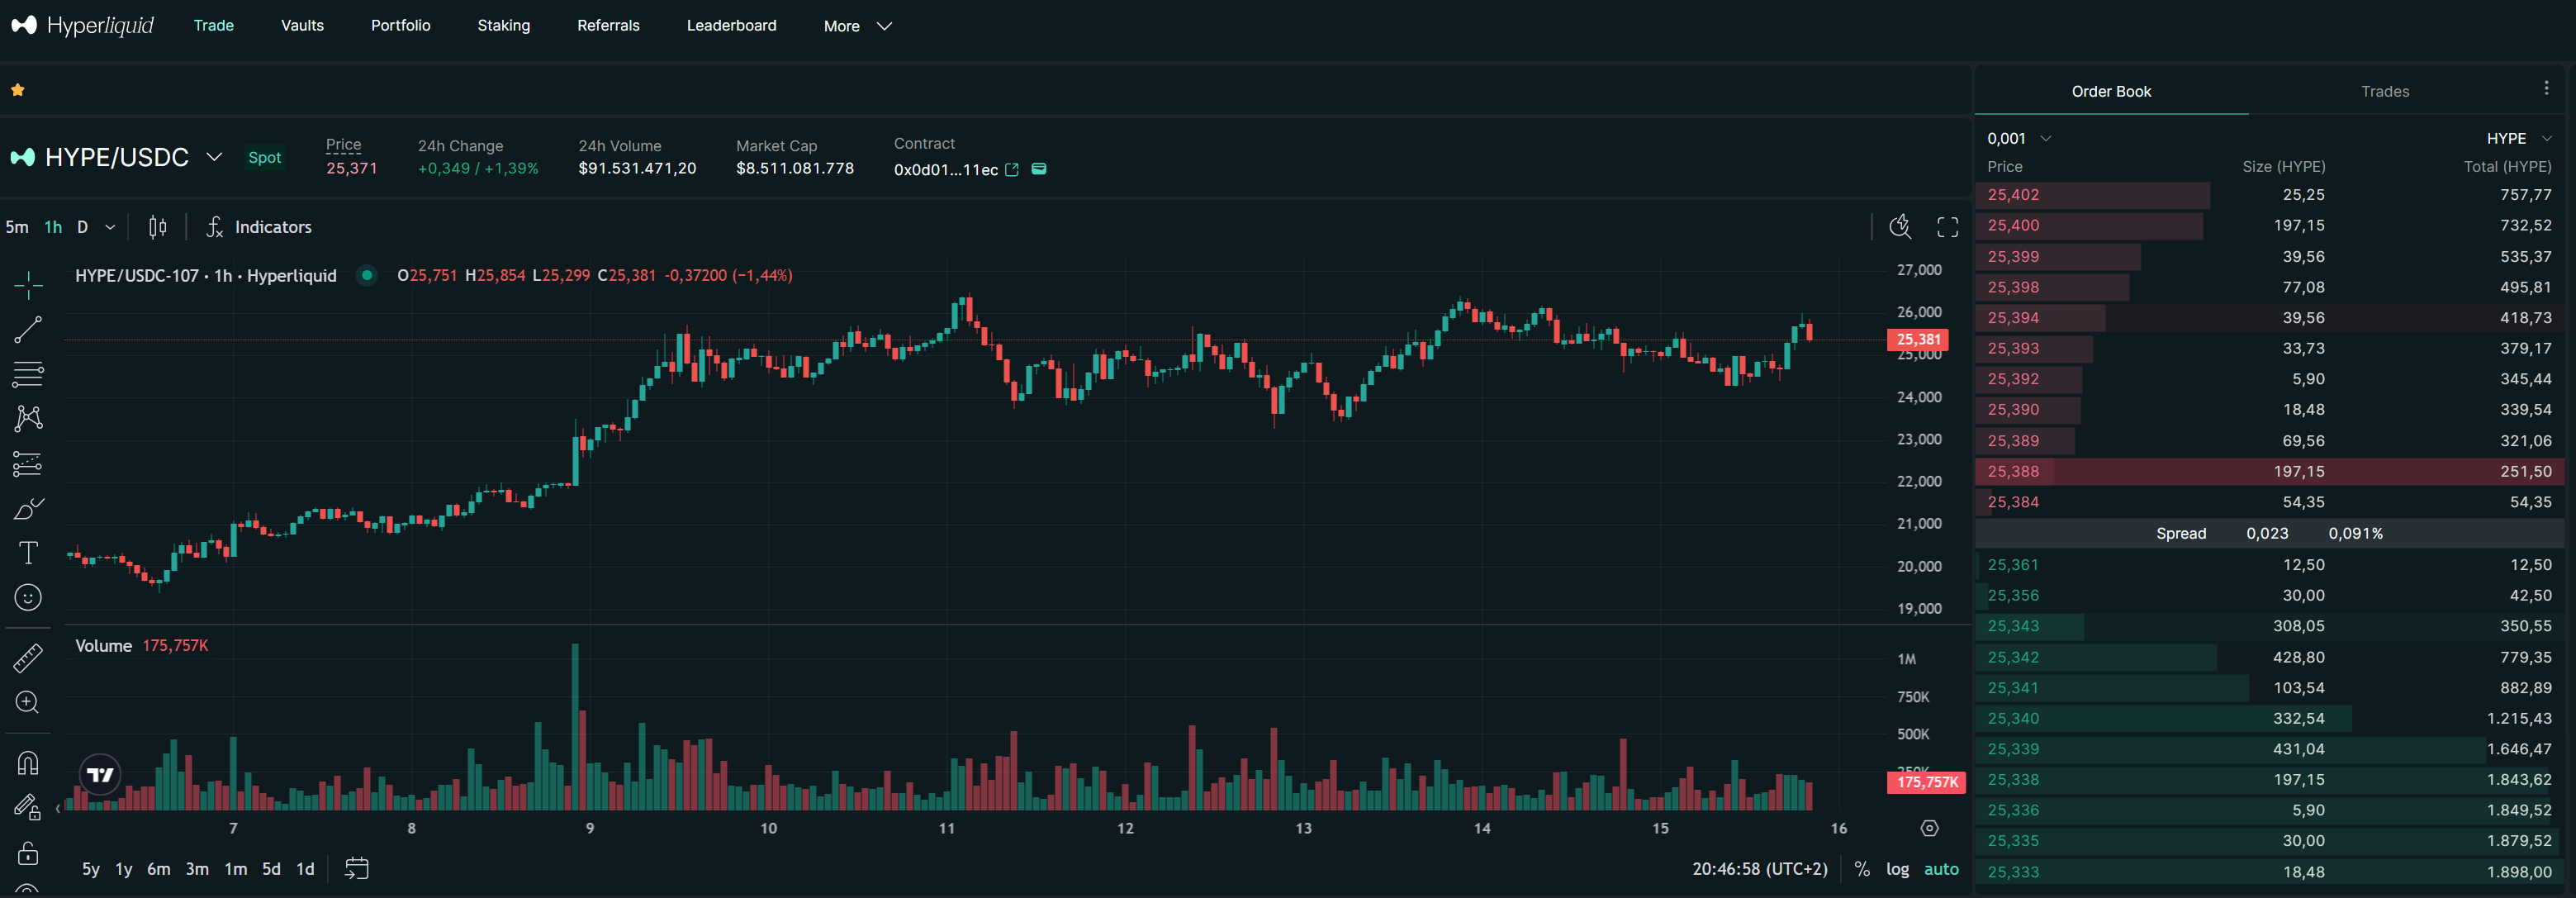Select the 5m timeframe
Screen dimensions: 2576x898
click(x=17, y=227)
